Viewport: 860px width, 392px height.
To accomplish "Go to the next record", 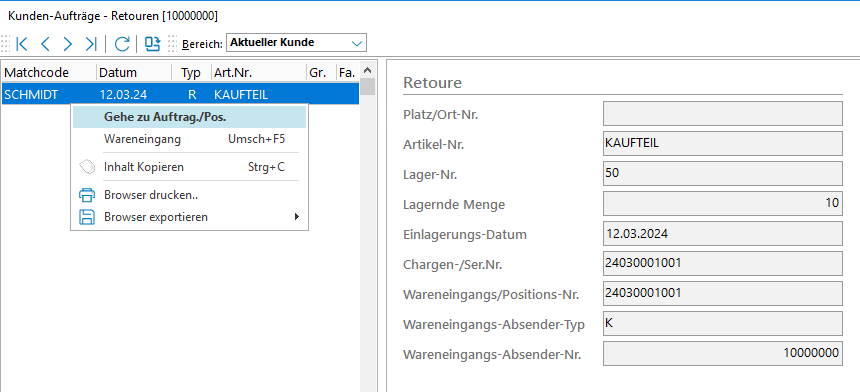I will (67, 44).
